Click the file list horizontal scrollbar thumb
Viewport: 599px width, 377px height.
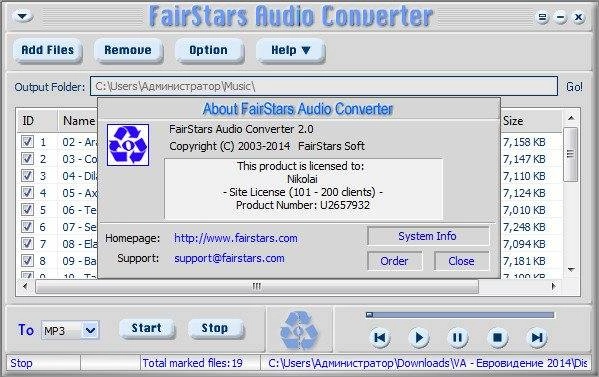click(x=257, y=286)
